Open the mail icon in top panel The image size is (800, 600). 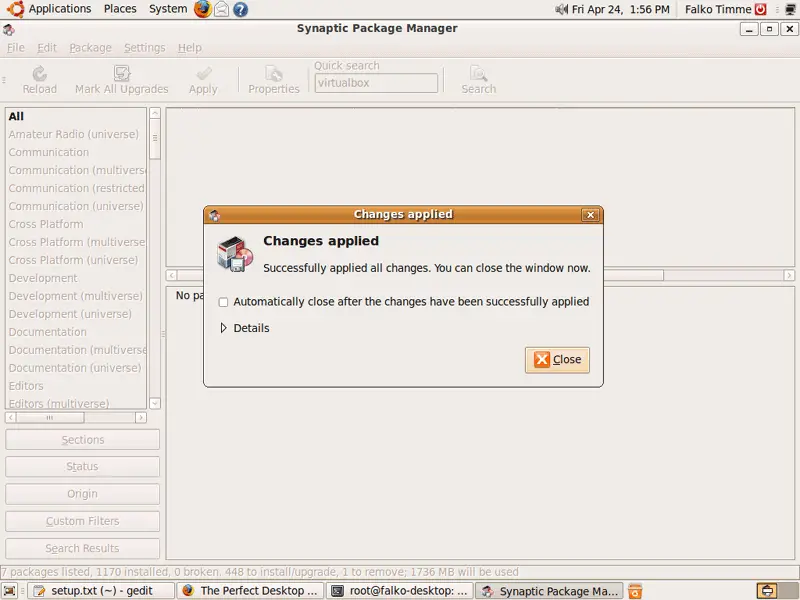point(221,9)
